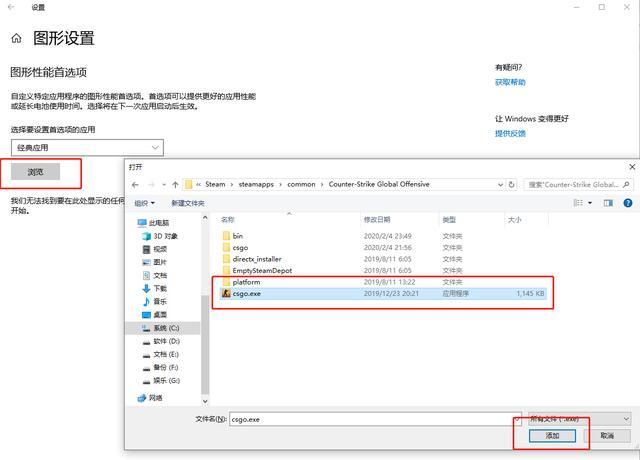Click the up-one-level arrow in dialog

176,184
